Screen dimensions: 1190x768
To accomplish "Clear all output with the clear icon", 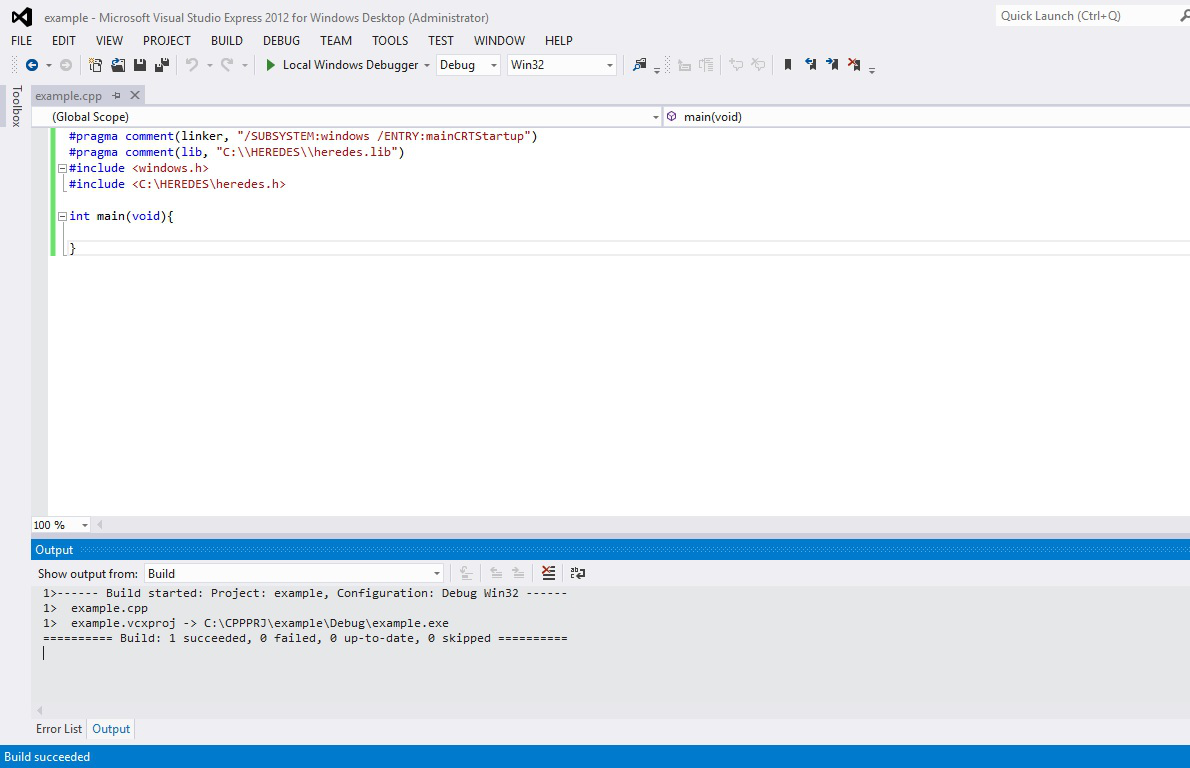I will coord(548,574).
